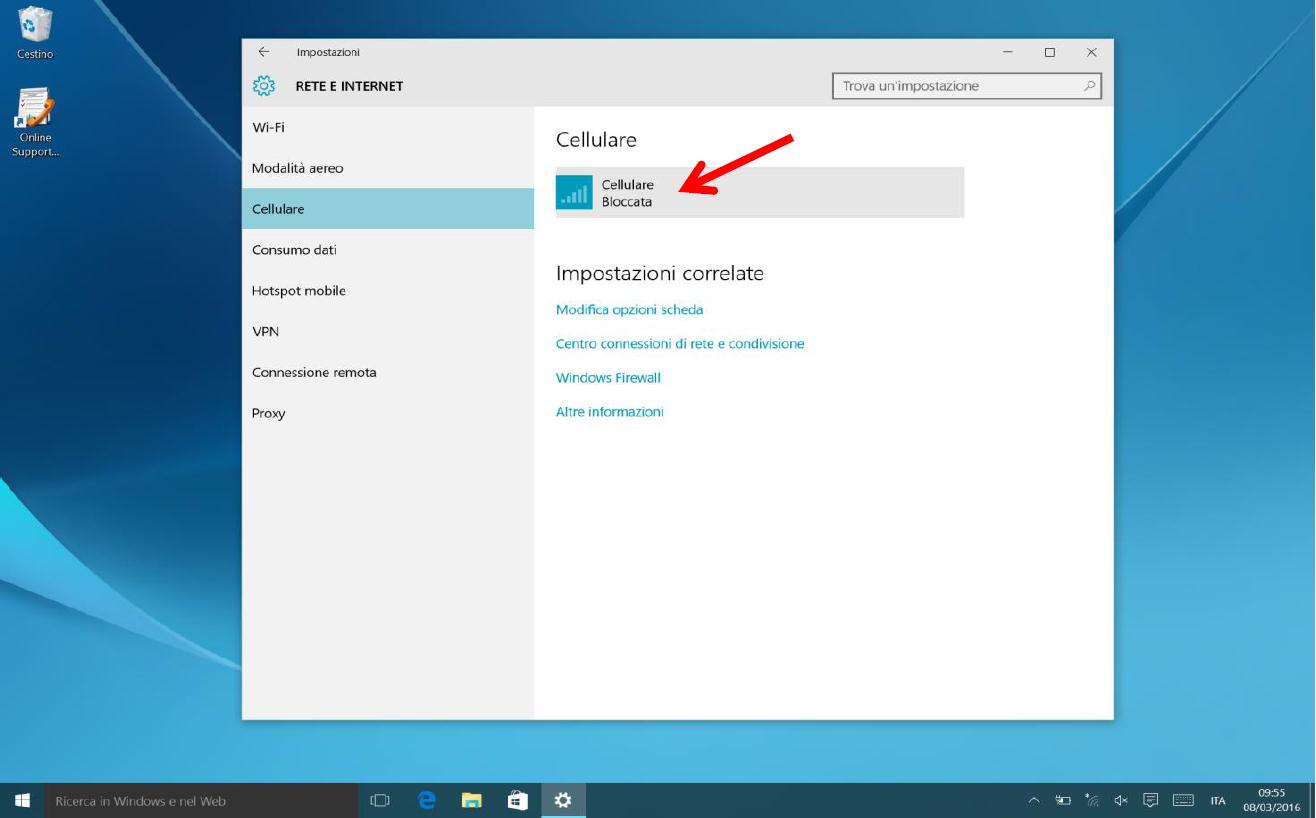Click the cellular signal bars icon
This screenshot has width=1316, height=818.
pos(574,192)
